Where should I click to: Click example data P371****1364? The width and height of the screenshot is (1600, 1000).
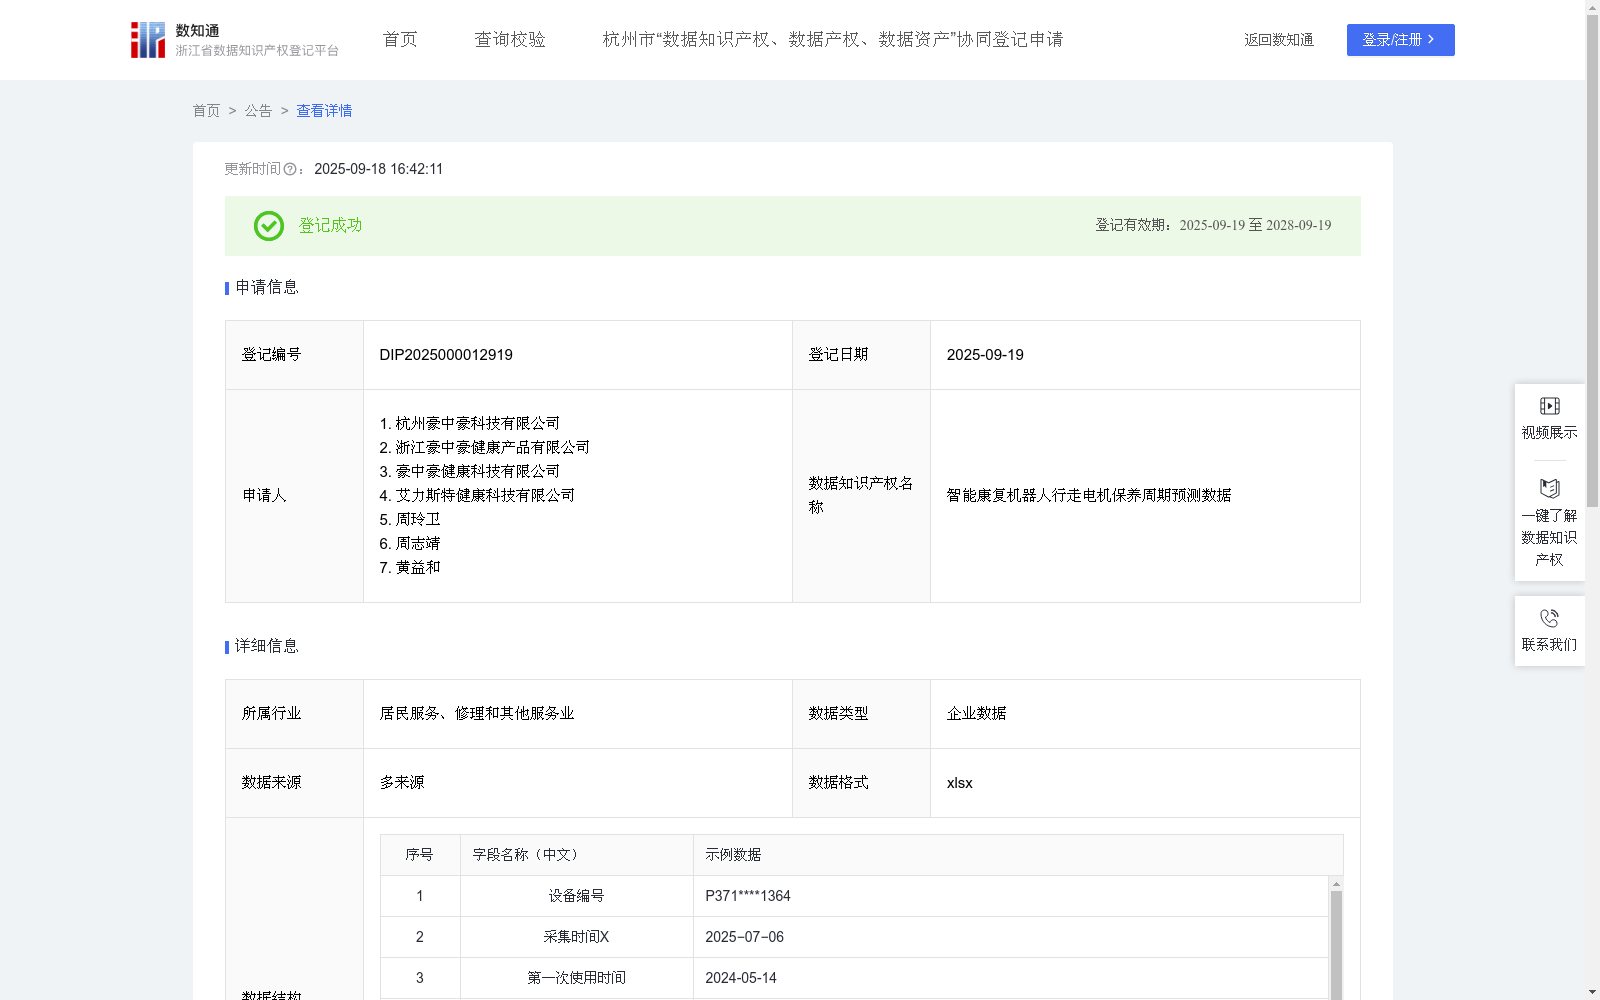coord(748,896)
